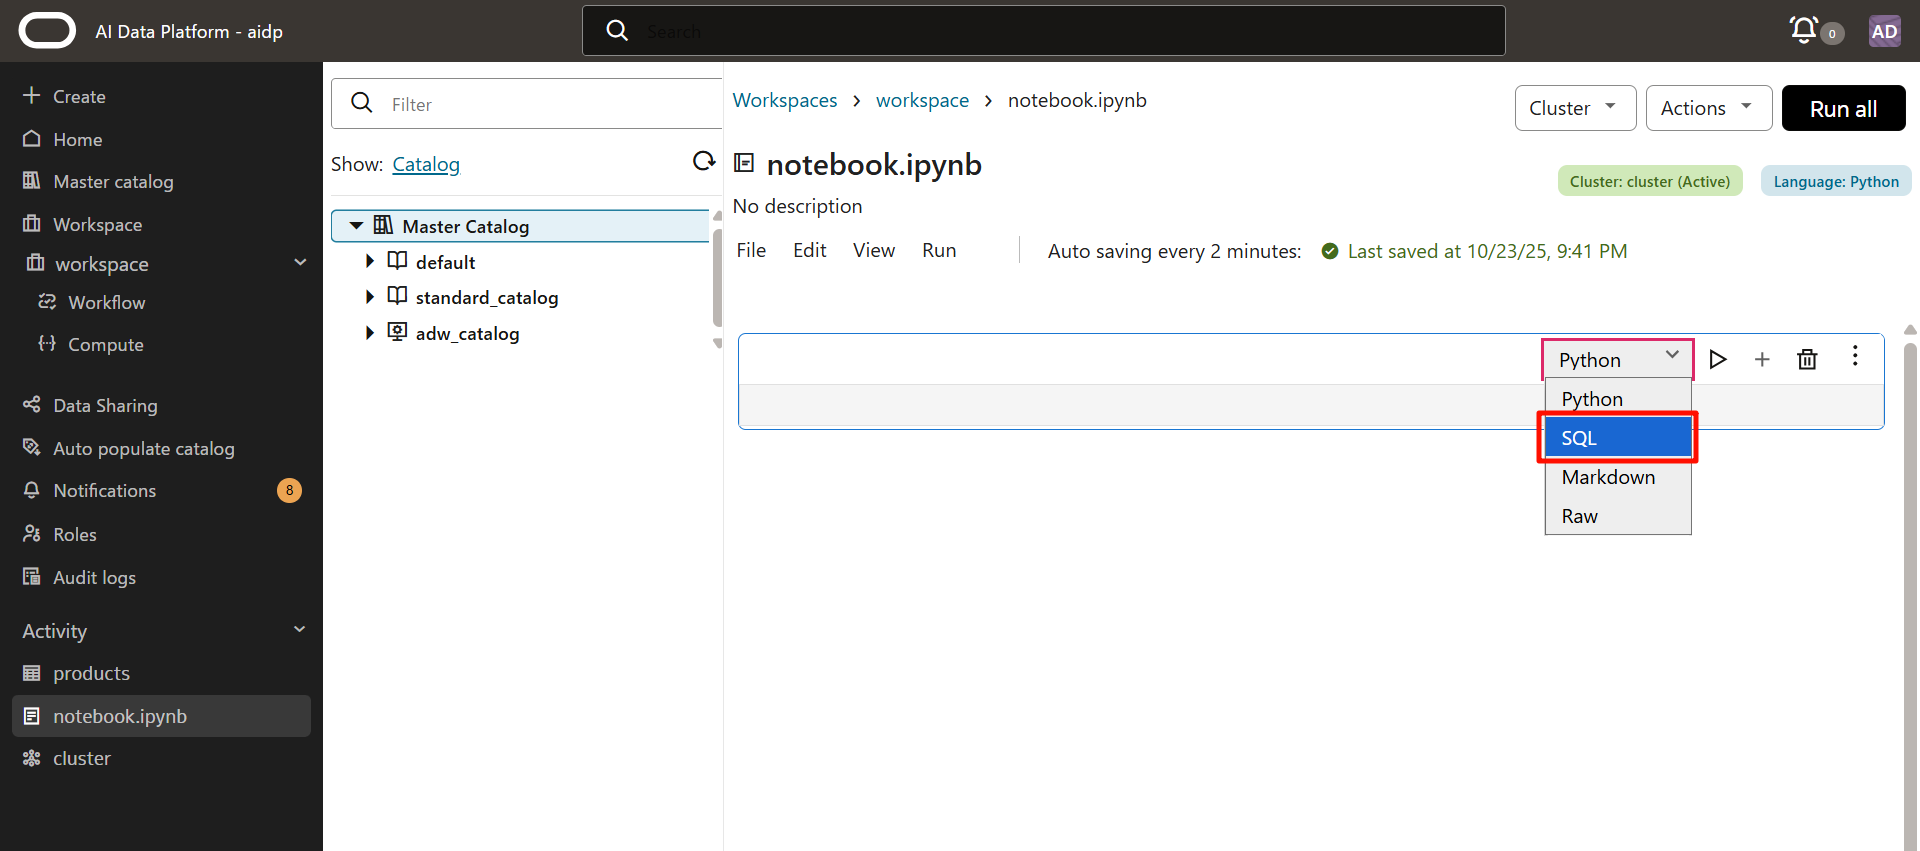1920x851 pixels.
Task: Refresh the catalog tree with the reload icon
Action: pyautogui.click(x=704, y=161)
